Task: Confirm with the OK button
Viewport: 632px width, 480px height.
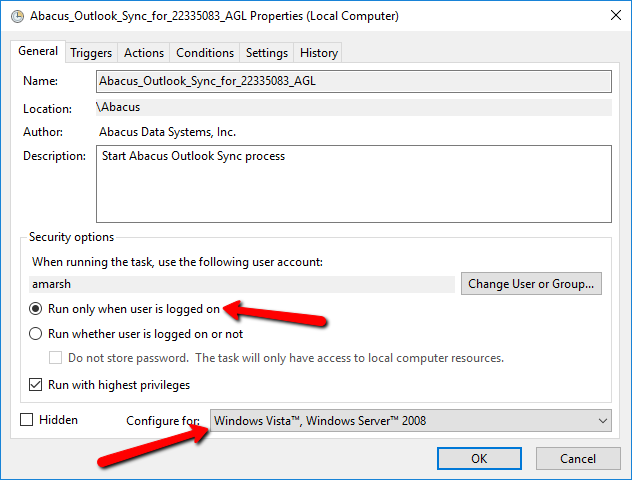Action: pos(479,459)
